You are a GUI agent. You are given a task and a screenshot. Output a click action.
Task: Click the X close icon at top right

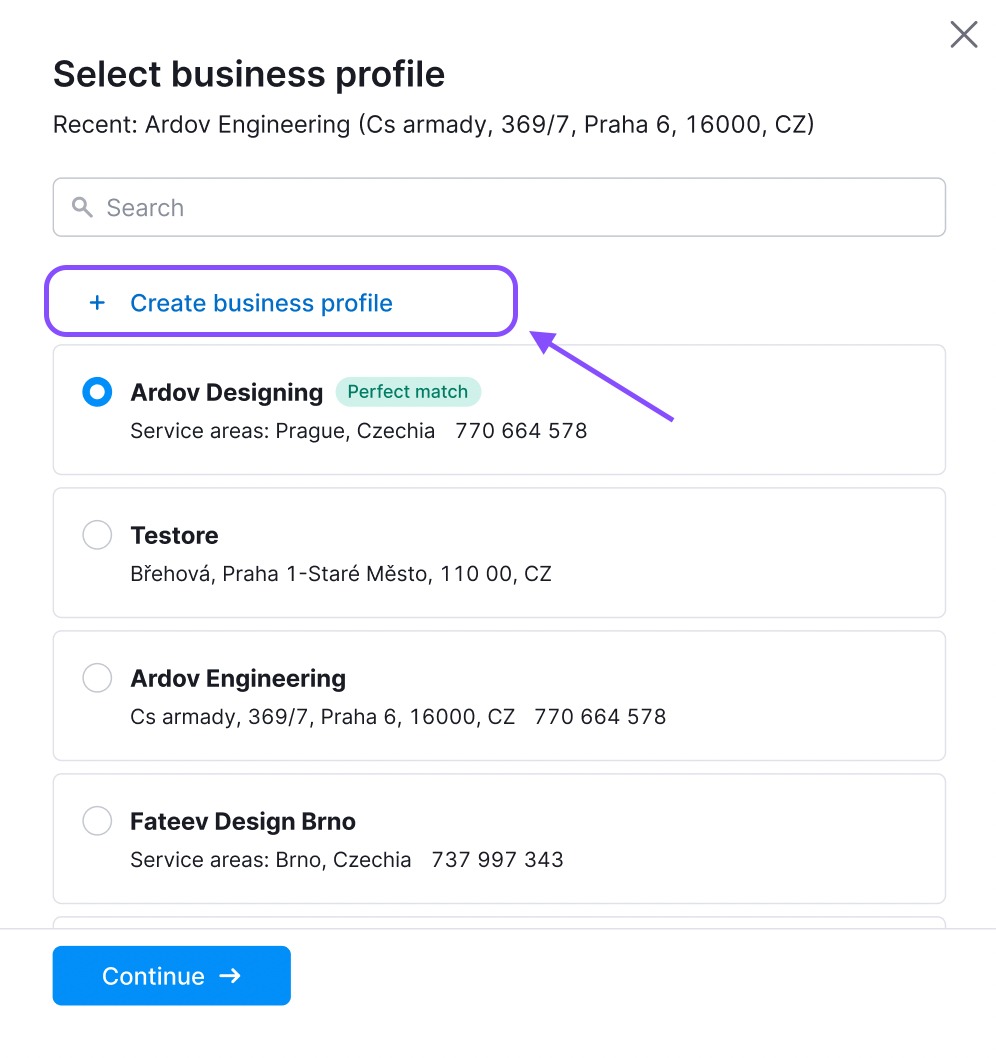click(963, 34)
